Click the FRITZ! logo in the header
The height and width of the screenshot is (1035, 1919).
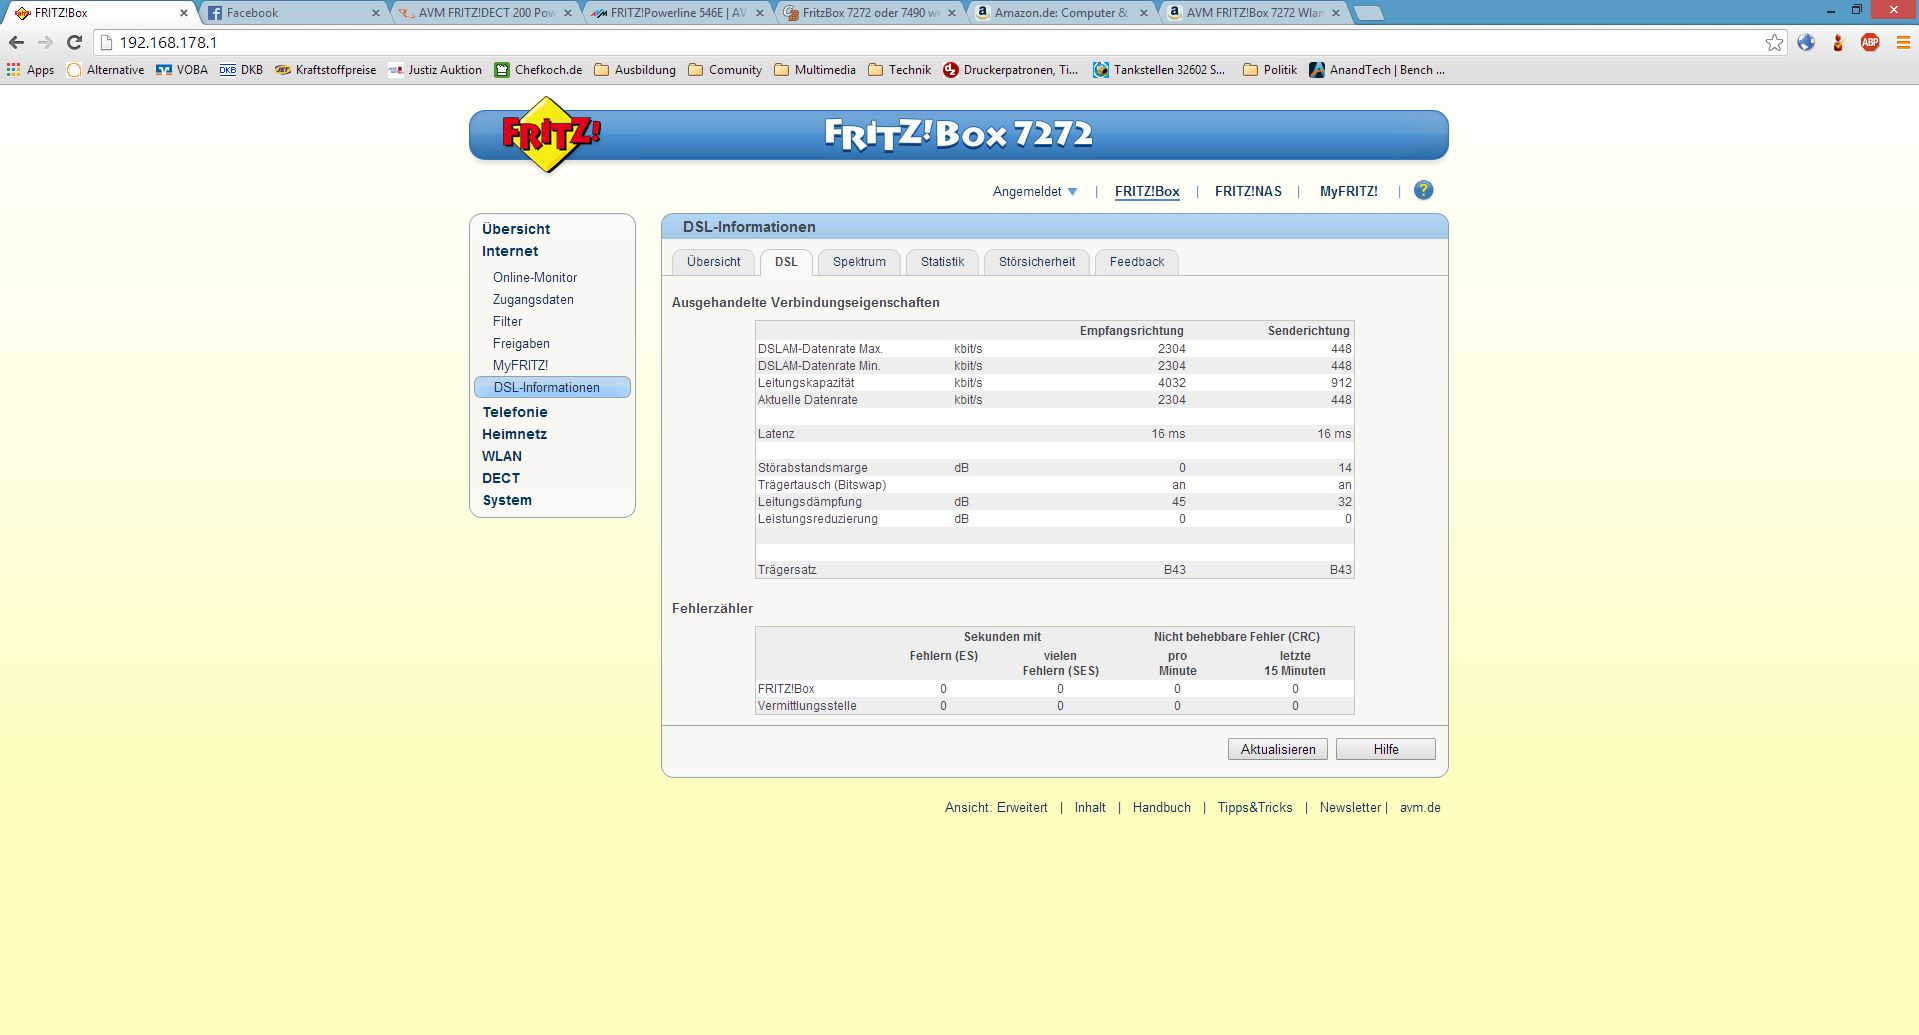[x=550, y=134]
